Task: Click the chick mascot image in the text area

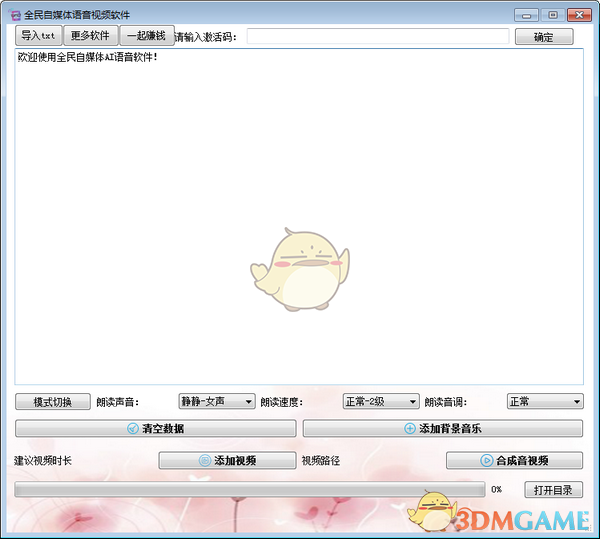Action: click(299, 269)
